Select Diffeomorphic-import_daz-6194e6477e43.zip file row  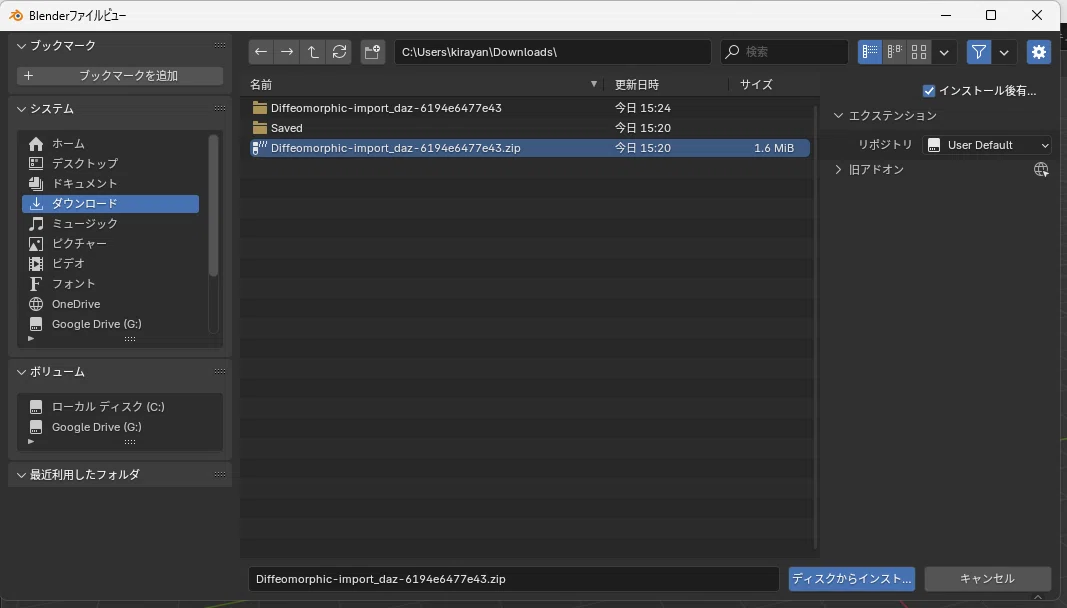point(530,148)
